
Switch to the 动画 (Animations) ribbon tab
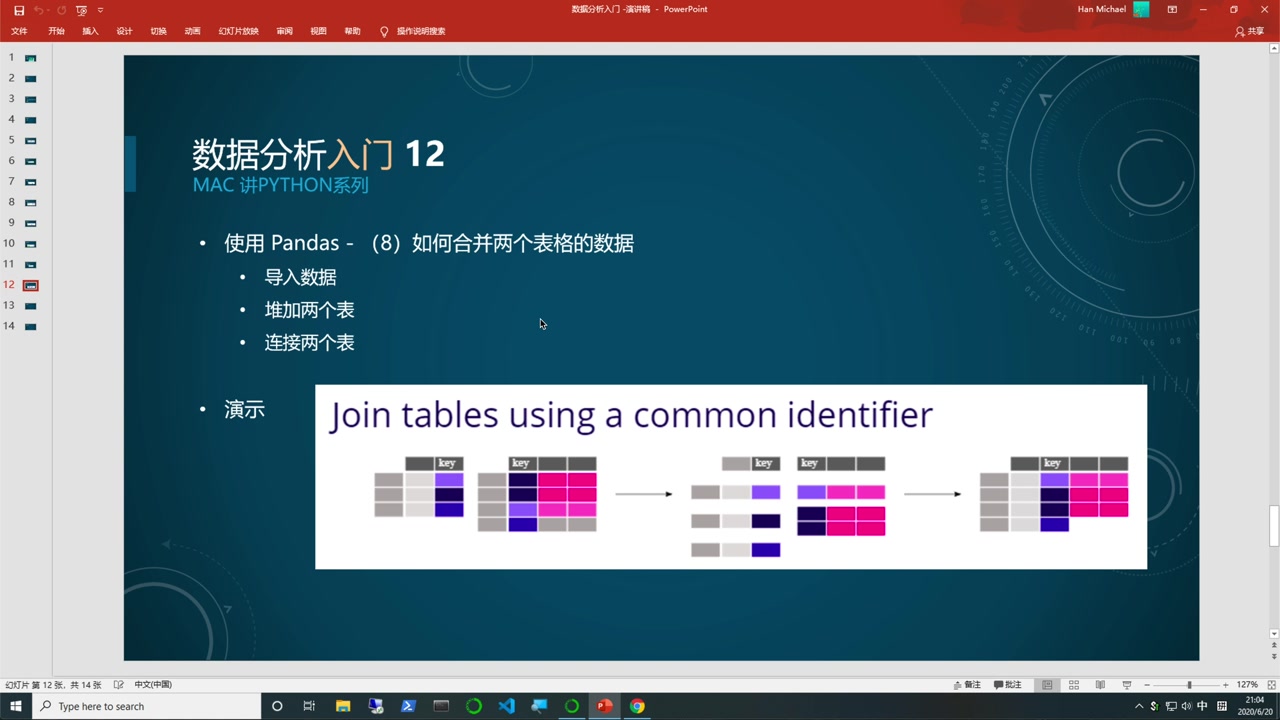click(192, 31)
